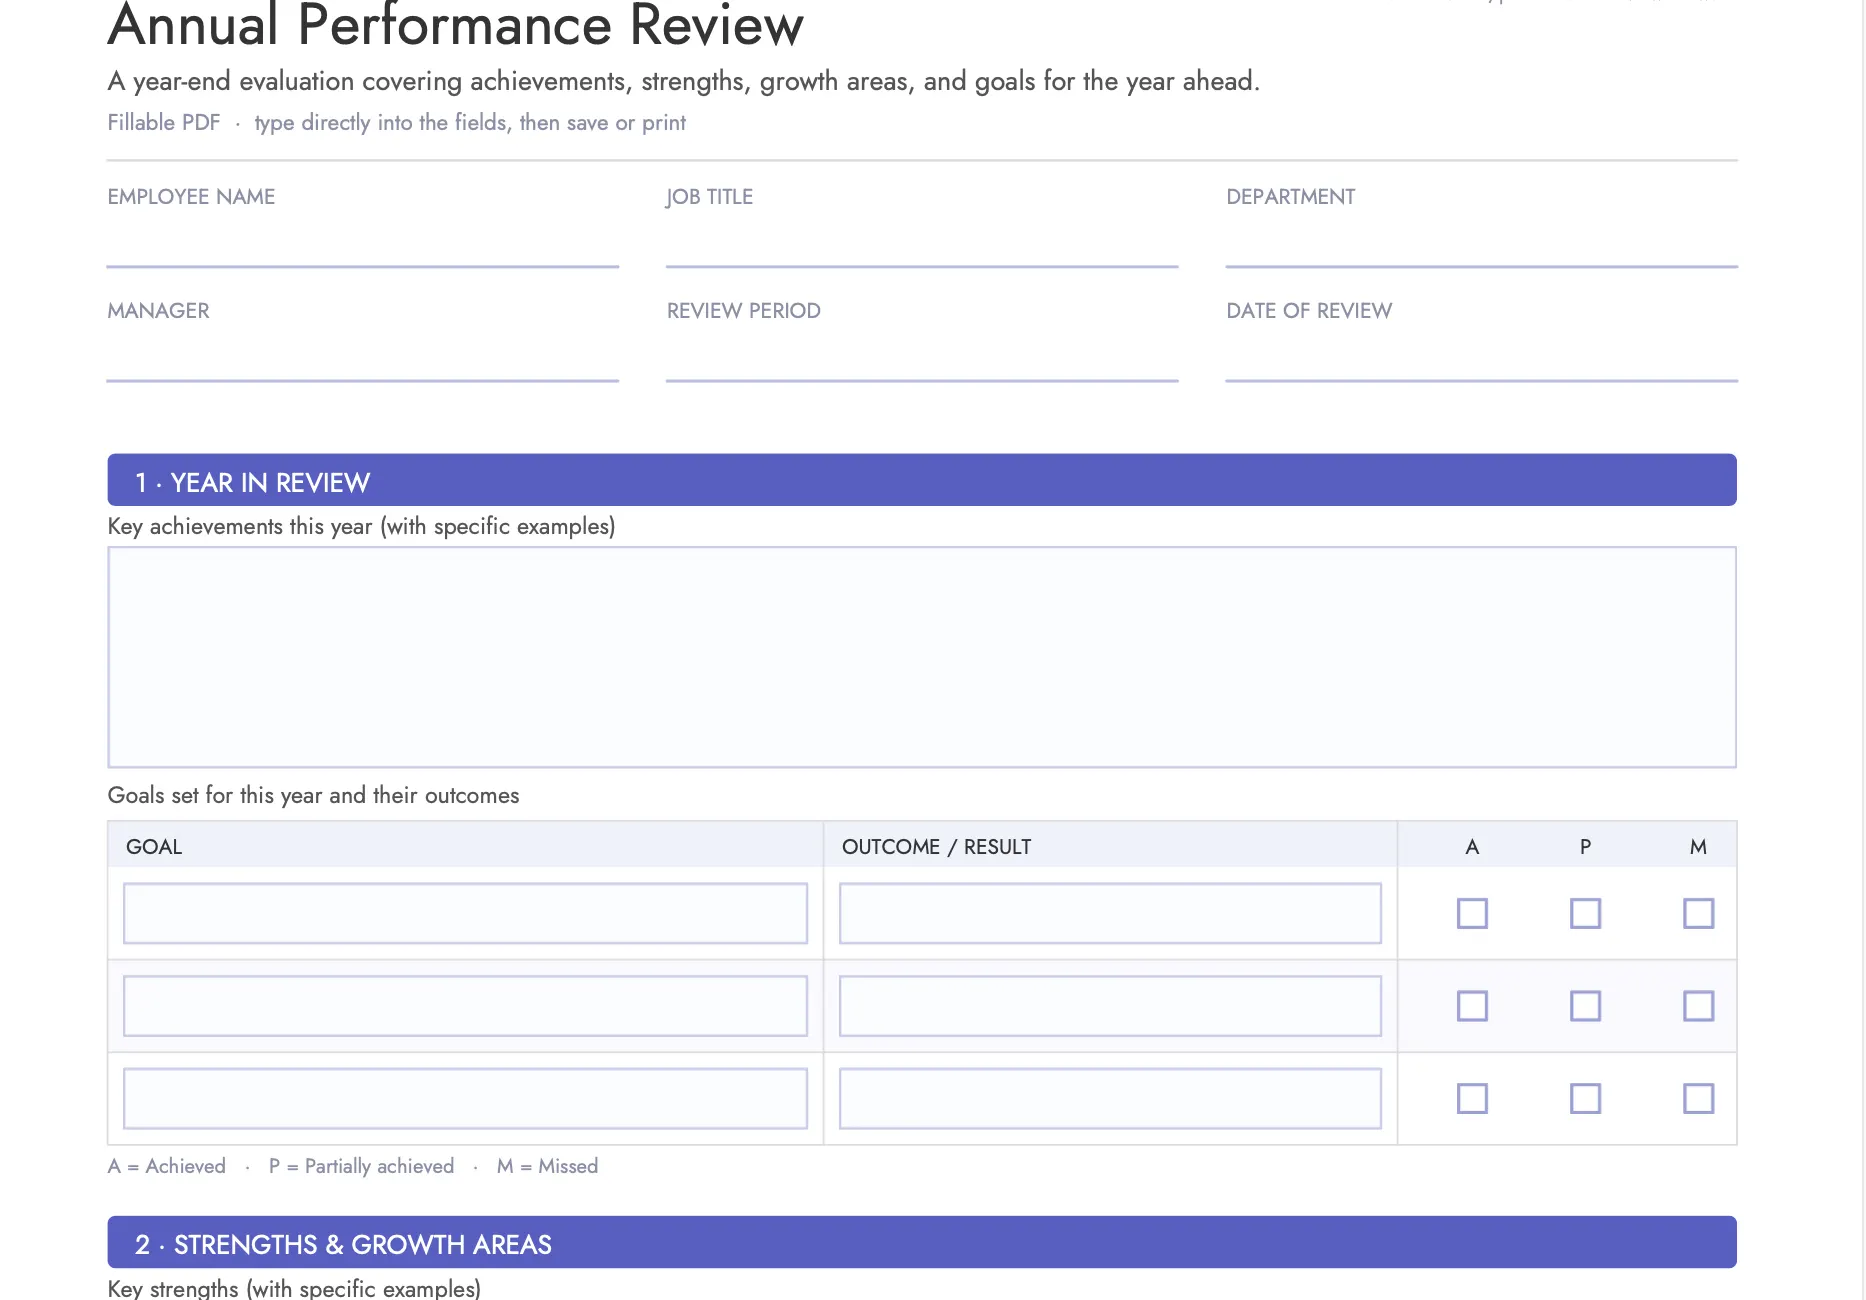Check the M box in second goal row
This screenshot has width=1866, height=1300.
pyautogui.click(x=1698, y=1006)
